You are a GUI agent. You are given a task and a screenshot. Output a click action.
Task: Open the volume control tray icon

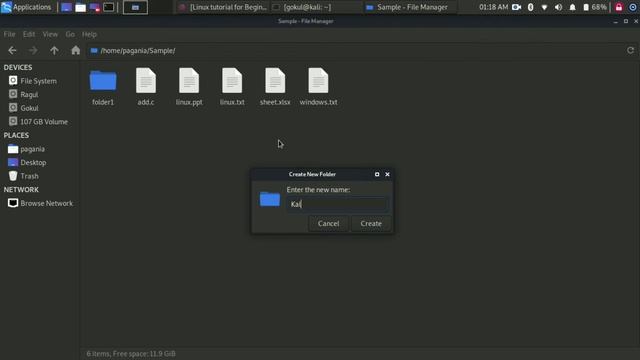click(x=558, y=7)
